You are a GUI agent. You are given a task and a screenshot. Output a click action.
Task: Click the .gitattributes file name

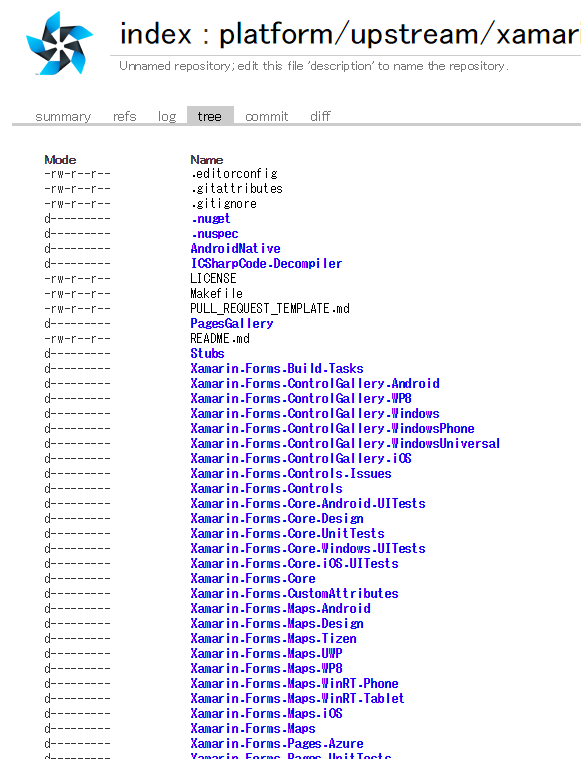click(237, 188)
